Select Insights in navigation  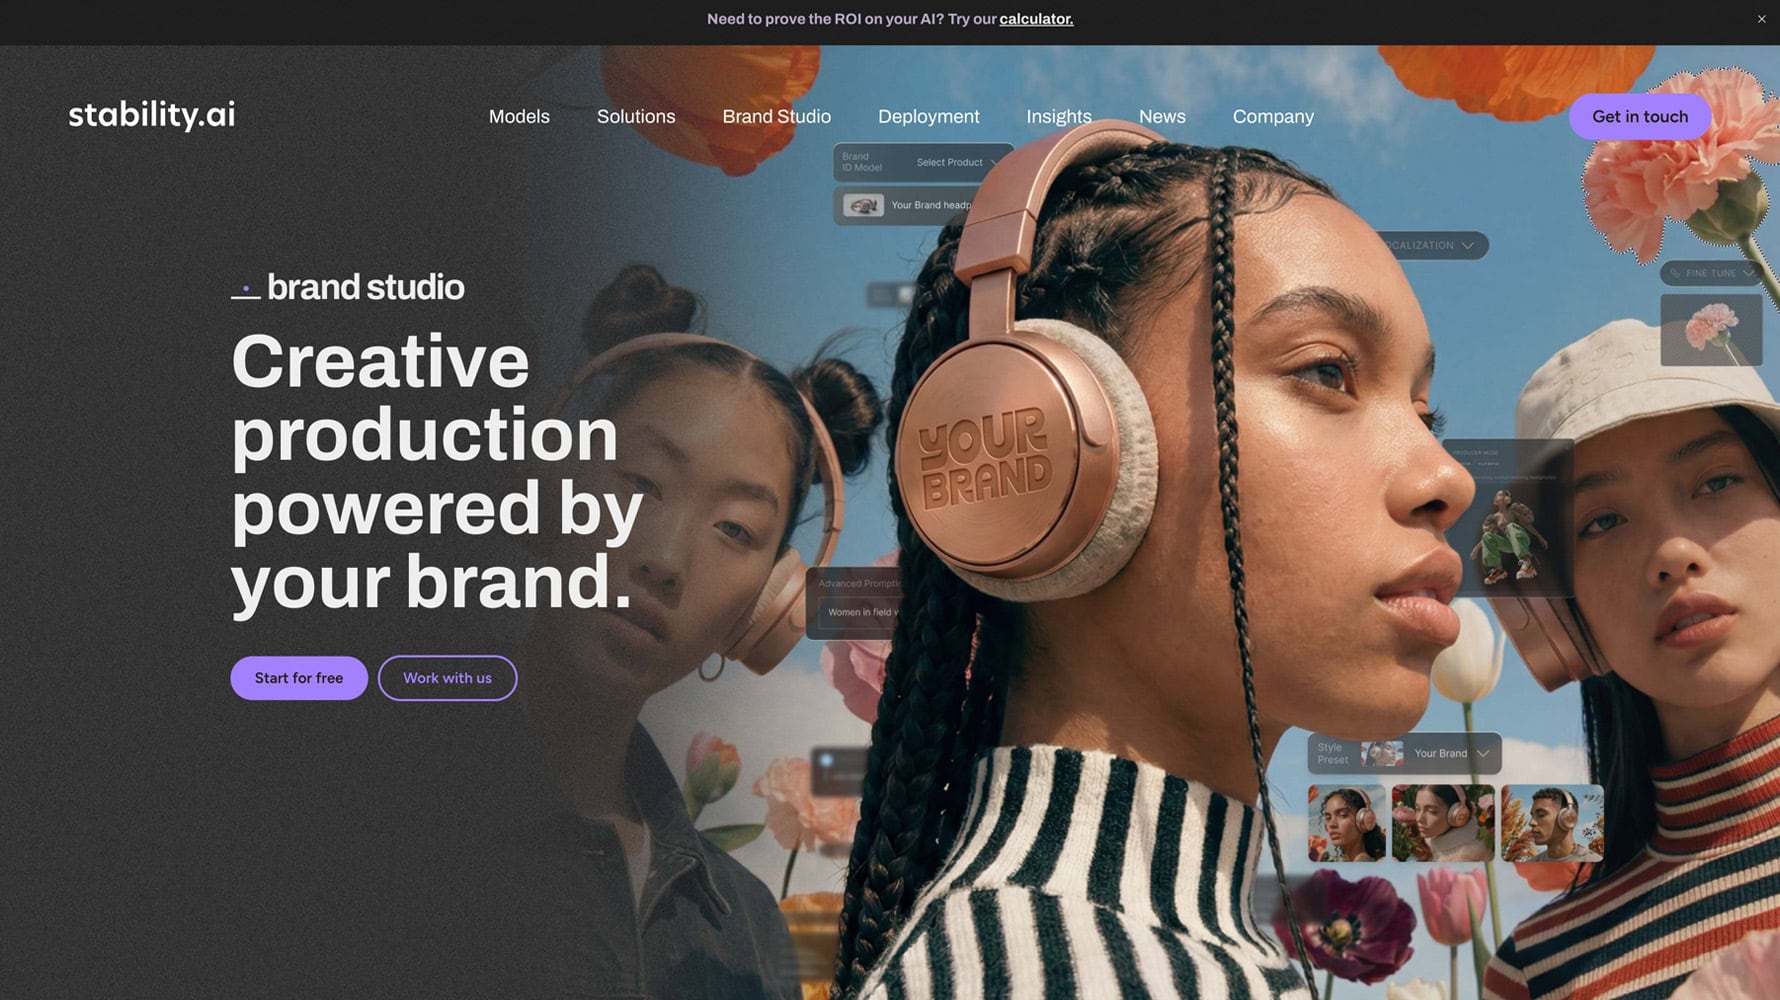1058,117
